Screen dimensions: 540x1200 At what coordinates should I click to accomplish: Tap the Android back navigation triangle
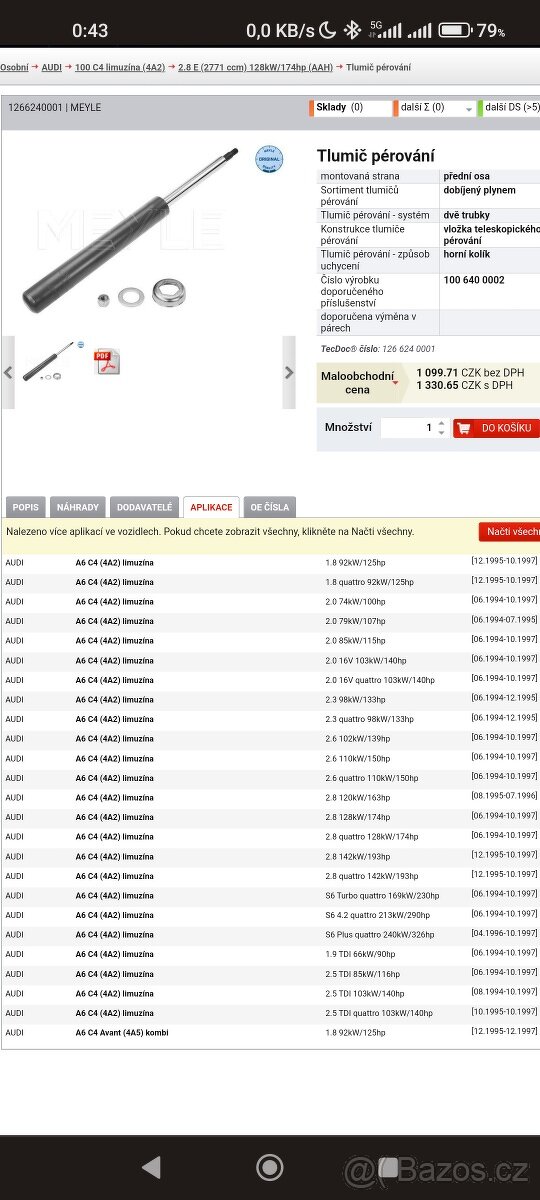(151, 1166)
